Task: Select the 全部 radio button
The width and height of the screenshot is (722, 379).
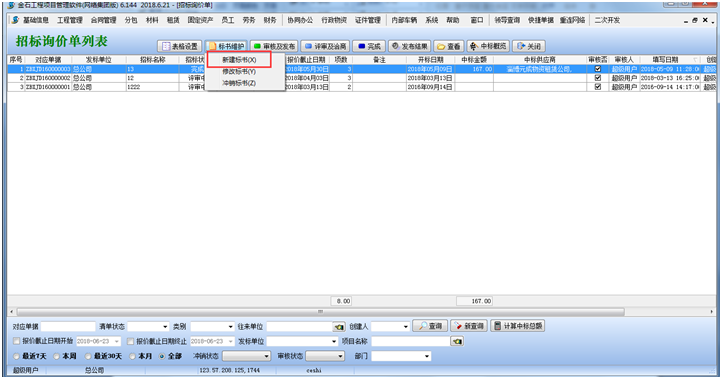Action: pos(162,356)
